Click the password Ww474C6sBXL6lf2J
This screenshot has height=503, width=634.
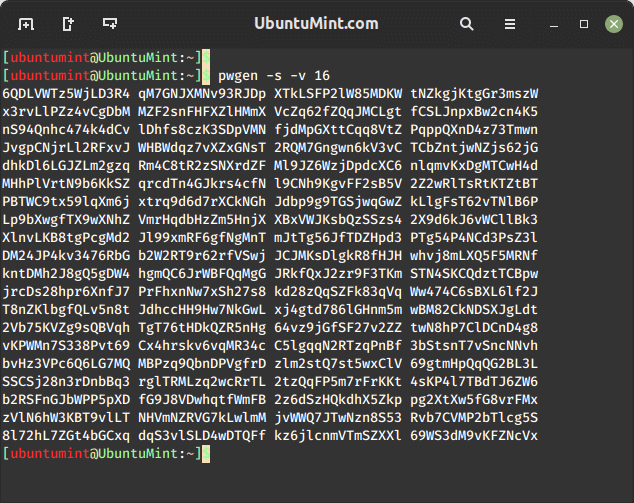click(474, 292)
